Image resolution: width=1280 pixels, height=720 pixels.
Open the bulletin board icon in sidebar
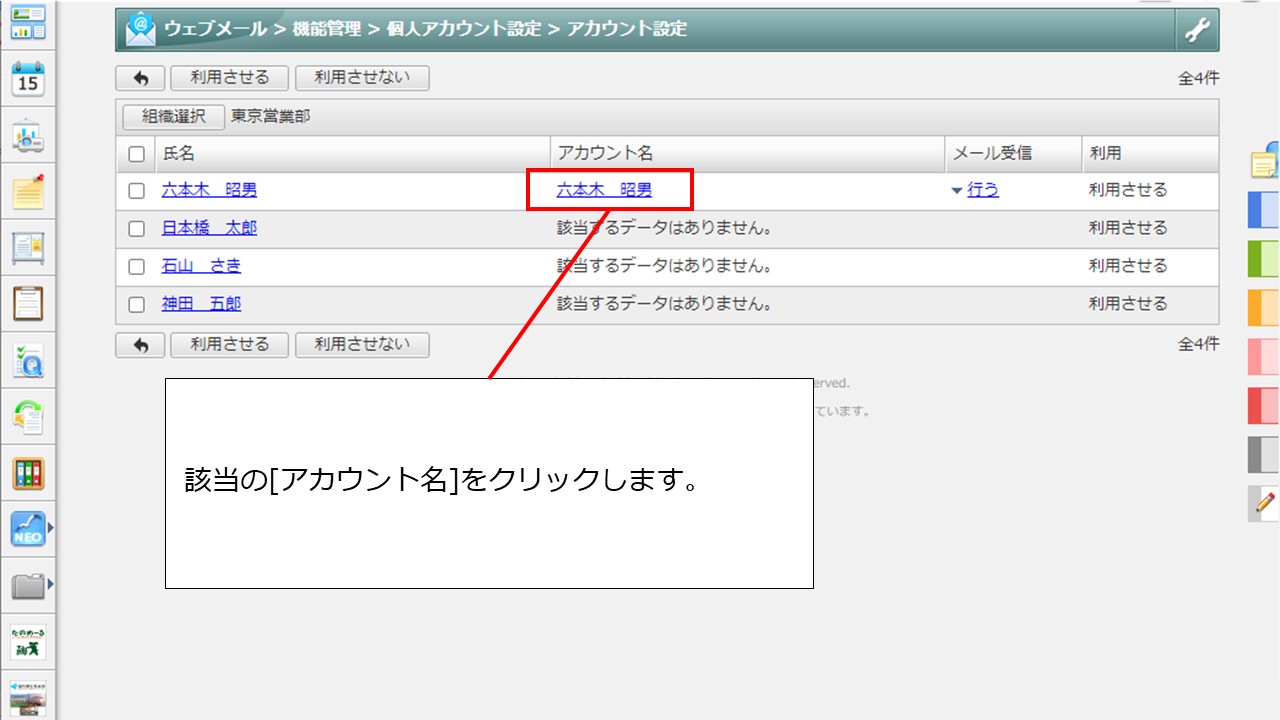pyautogui.click(x=28, y=247)
